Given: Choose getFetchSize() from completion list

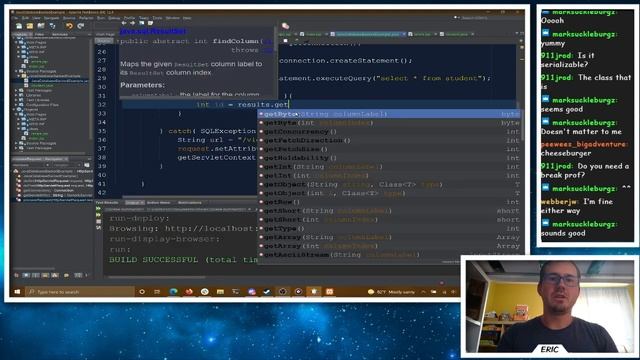Looking at the screenshot, I should coord(389,149).
